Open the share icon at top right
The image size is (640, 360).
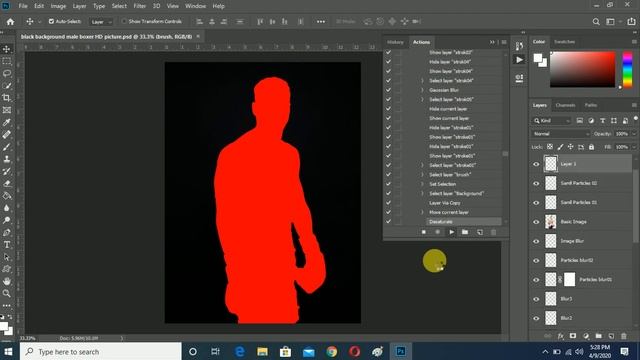pyautogui.click(x=631, y=22)
